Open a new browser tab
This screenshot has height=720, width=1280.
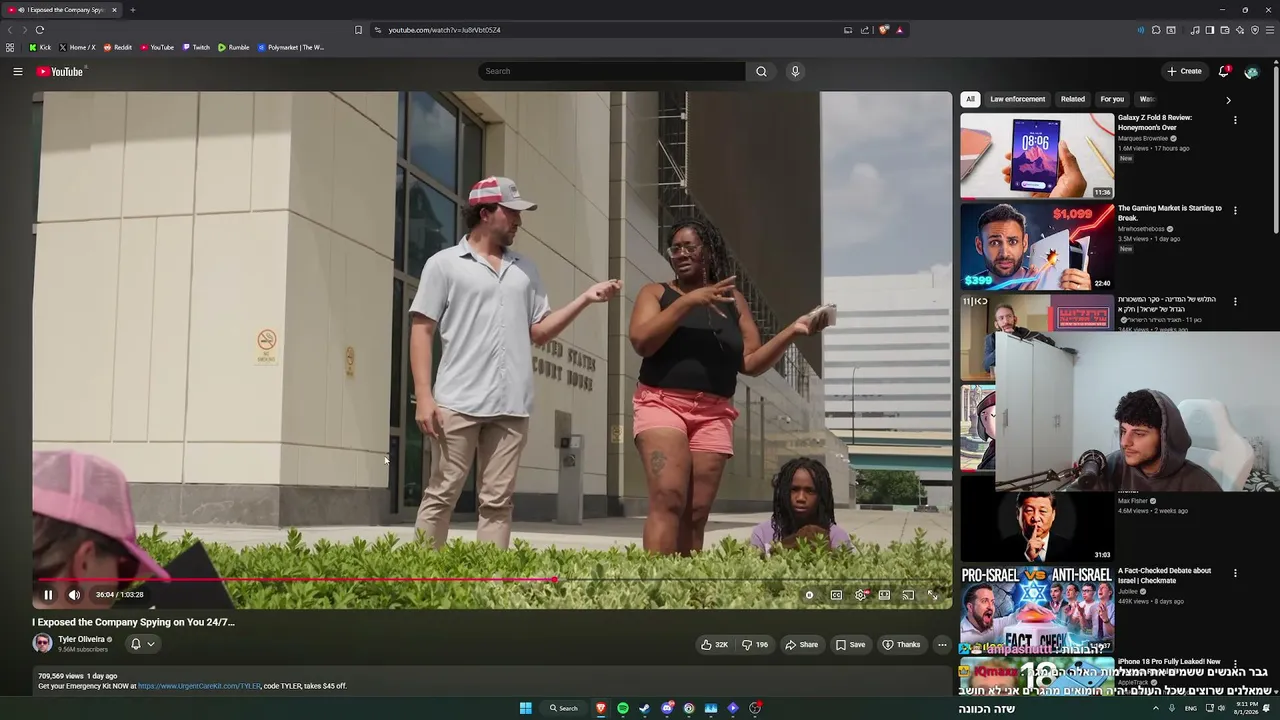tap(132, 10)
